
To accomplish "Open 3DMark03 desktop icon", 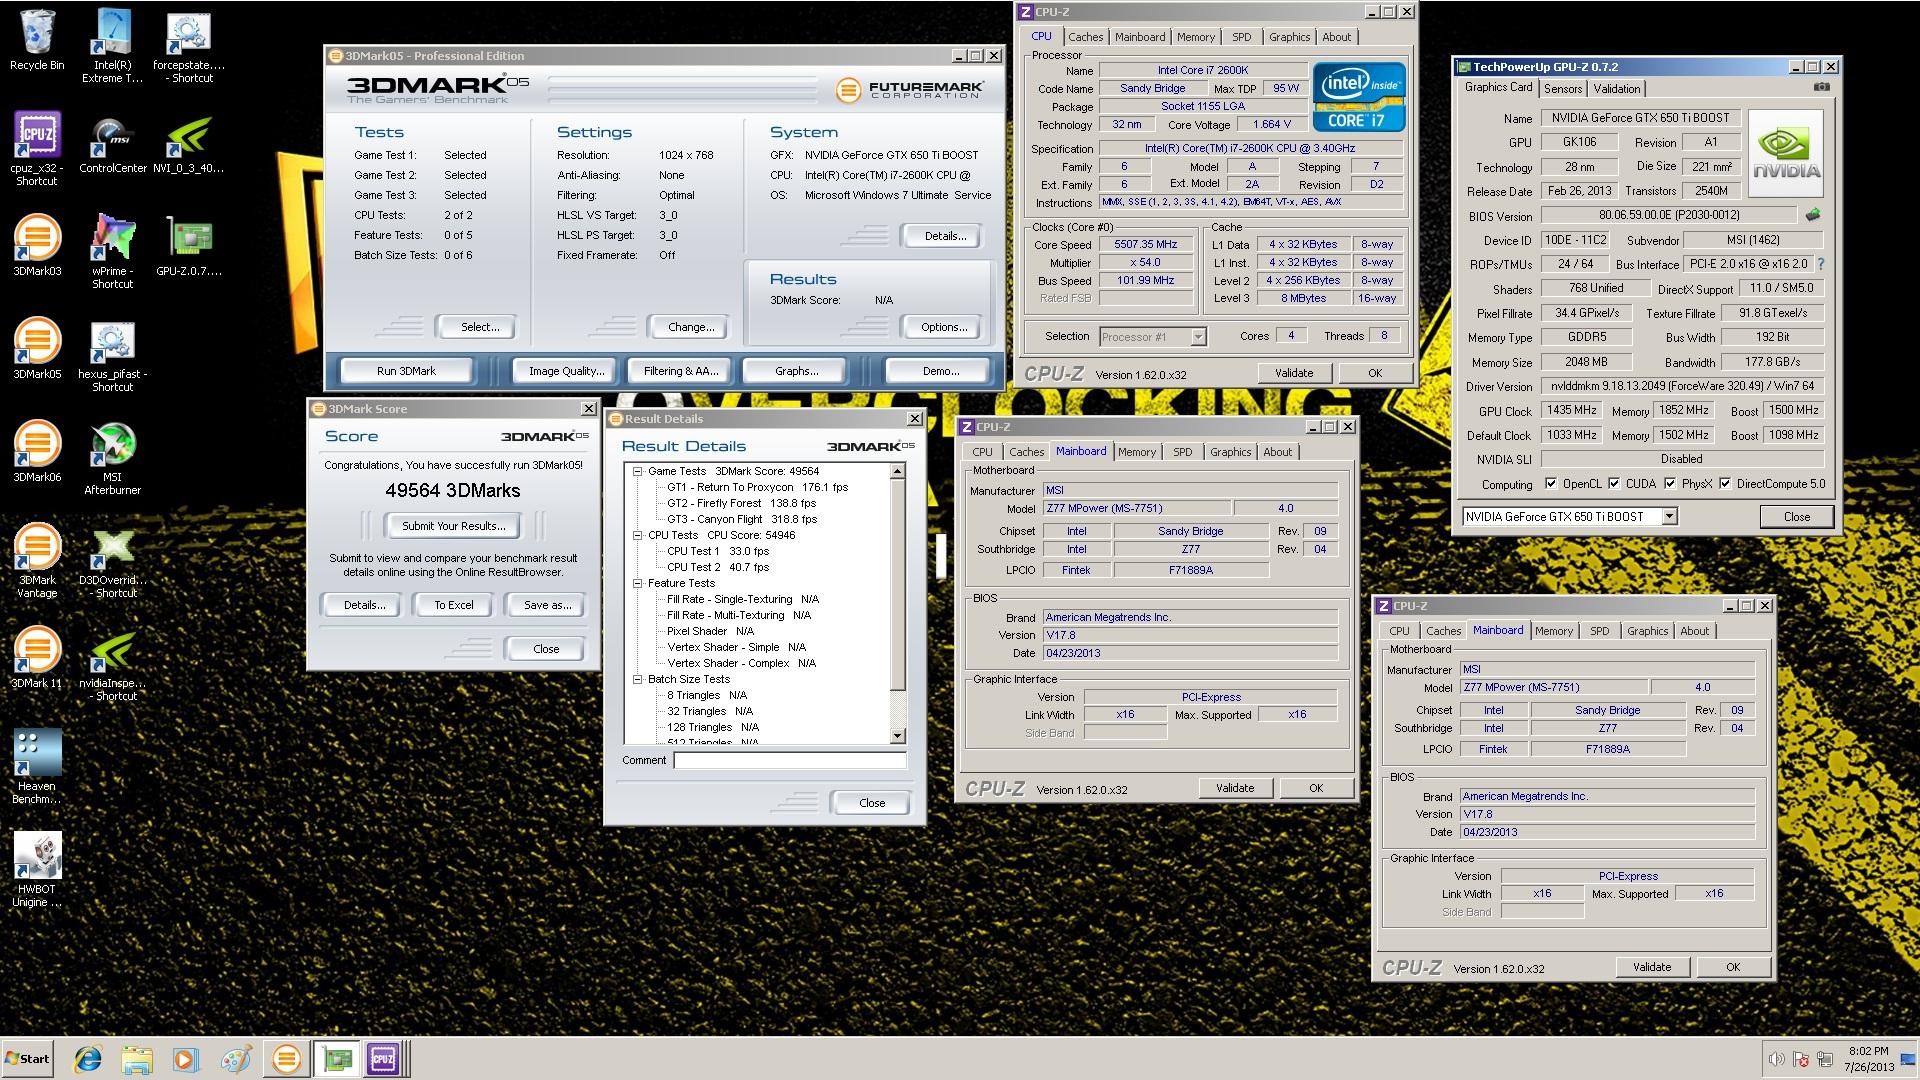I will [x=37, y=245].
